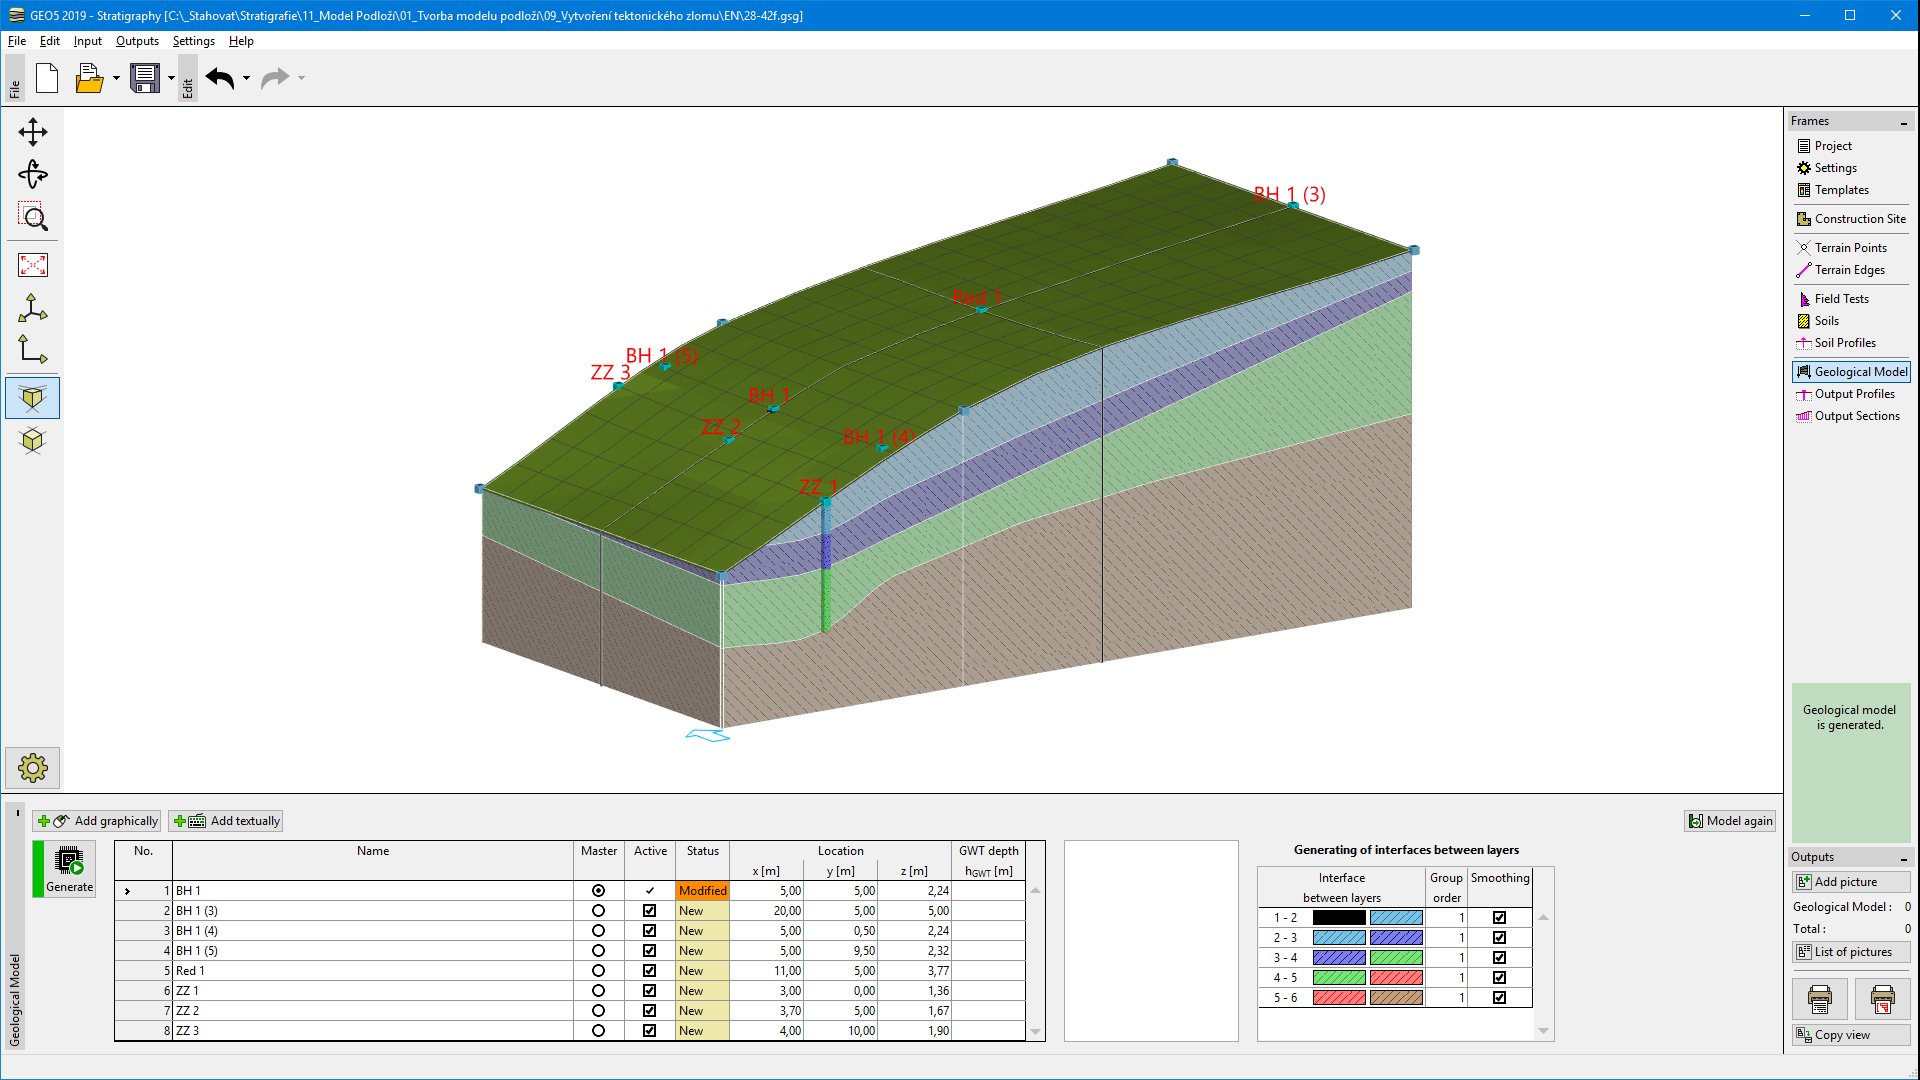Set BH 1 (3) as master borehole
The image size is (1920, 1080).
point(598,911)
